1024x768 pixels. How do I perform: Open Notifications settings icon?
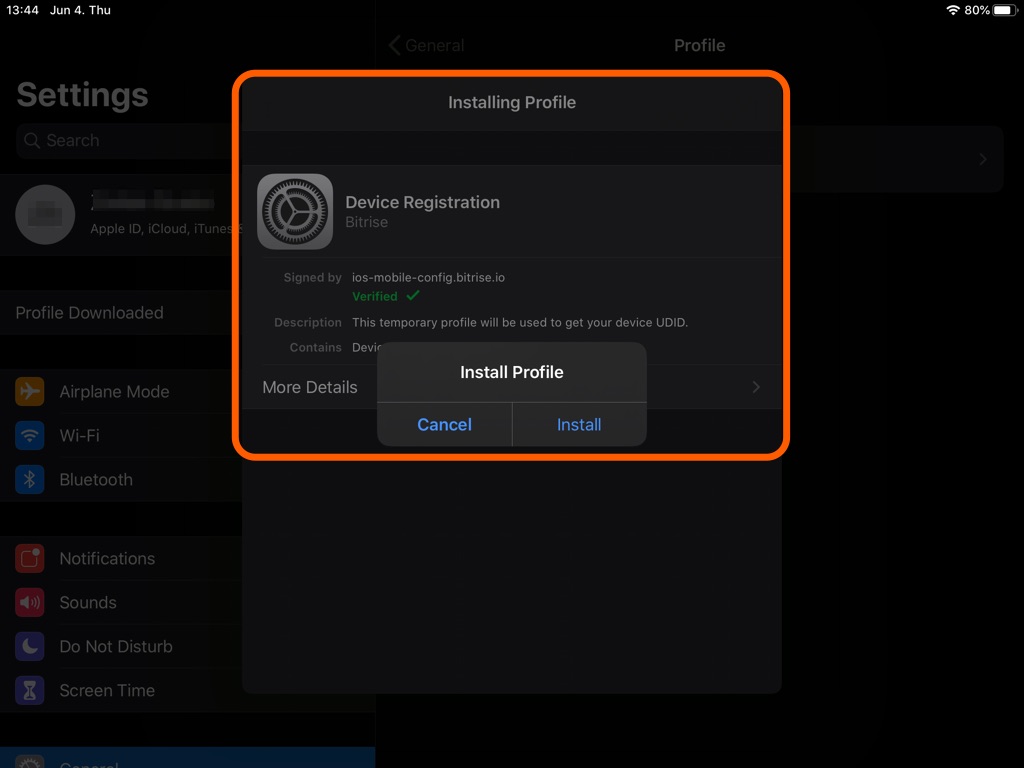coord(29,558)
